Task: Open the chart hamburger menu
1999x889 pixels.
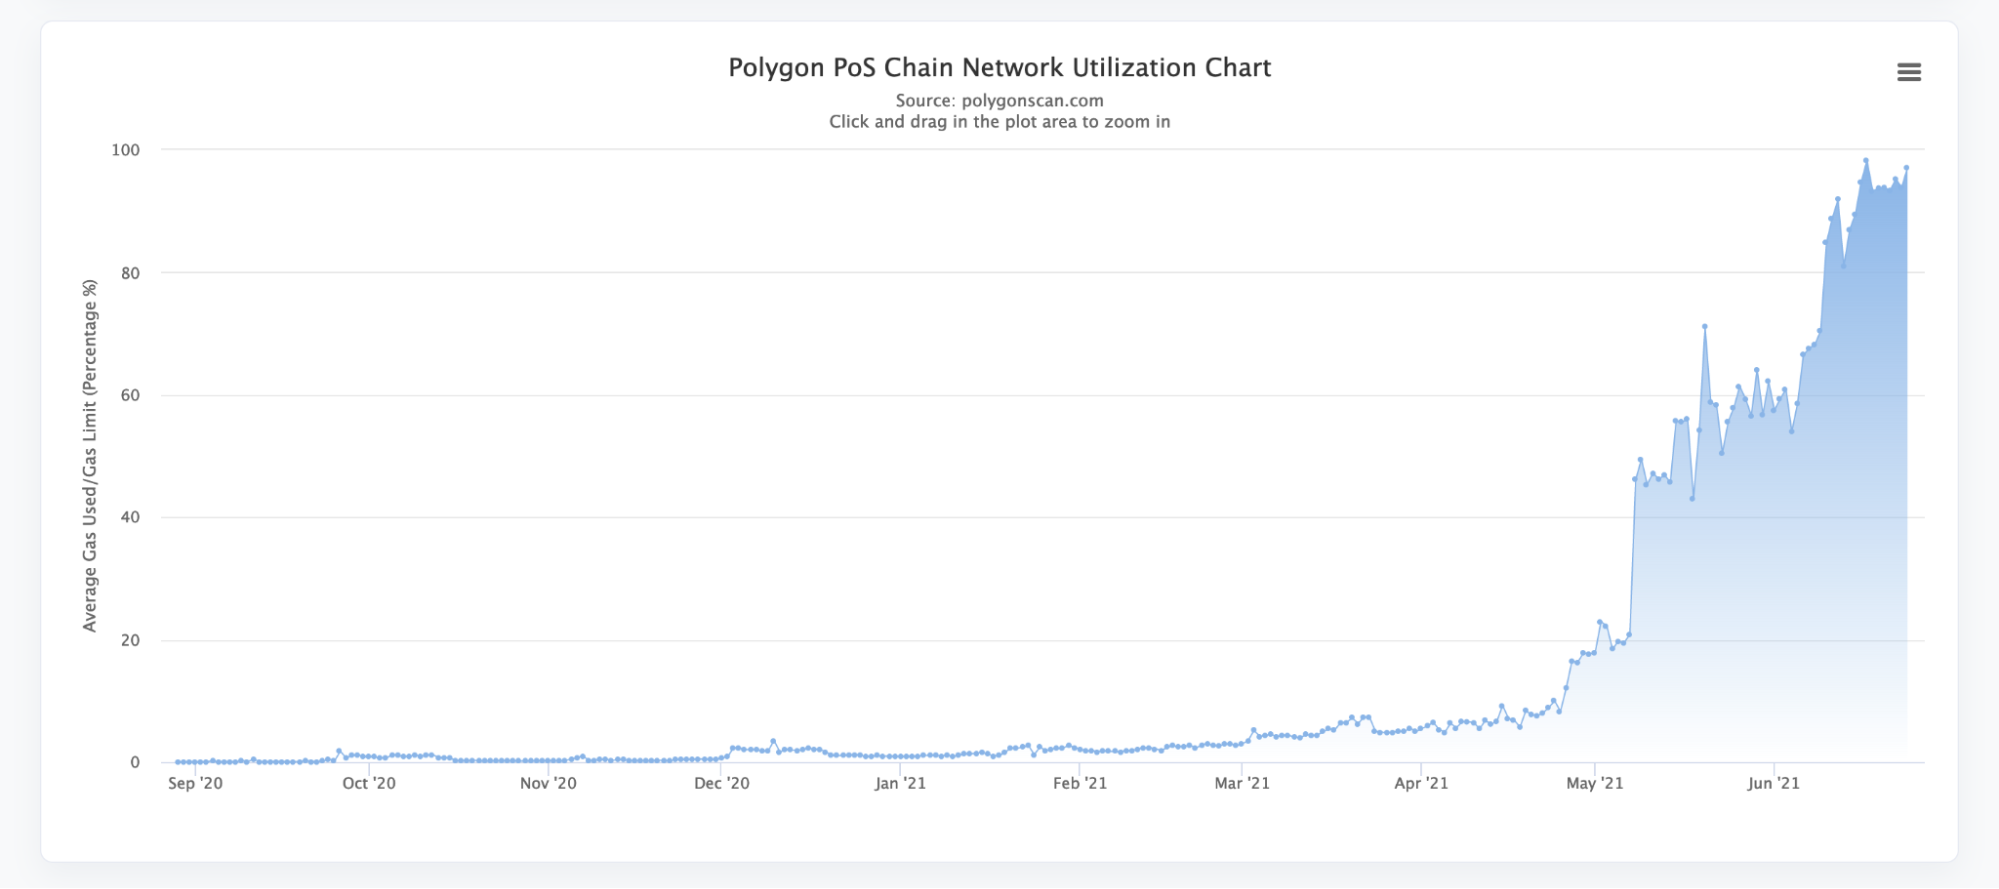Action: click(x=1908, y=72)
